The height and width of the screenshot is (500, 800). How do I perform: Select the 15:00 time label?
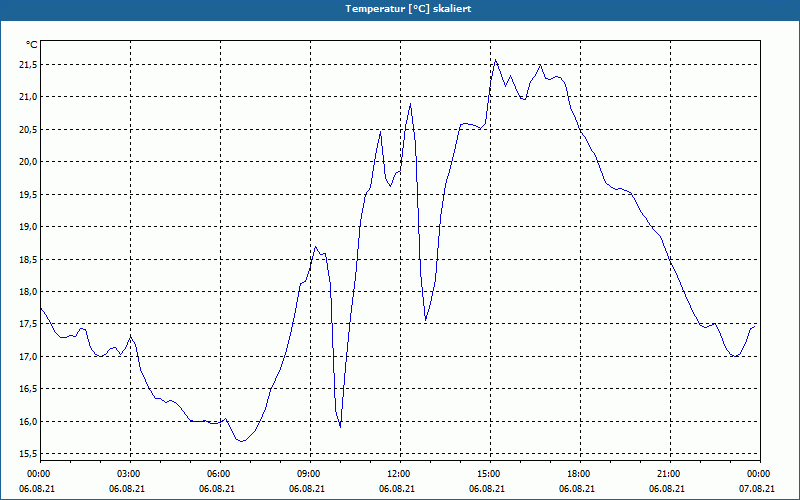[x=490, y=474]
